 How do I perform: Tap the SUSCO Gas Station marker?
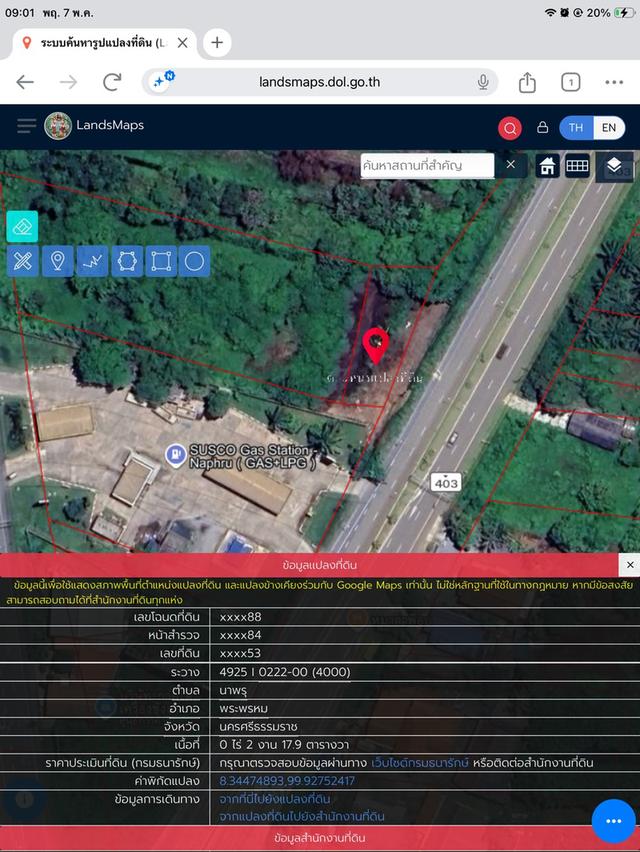point(175,455)
